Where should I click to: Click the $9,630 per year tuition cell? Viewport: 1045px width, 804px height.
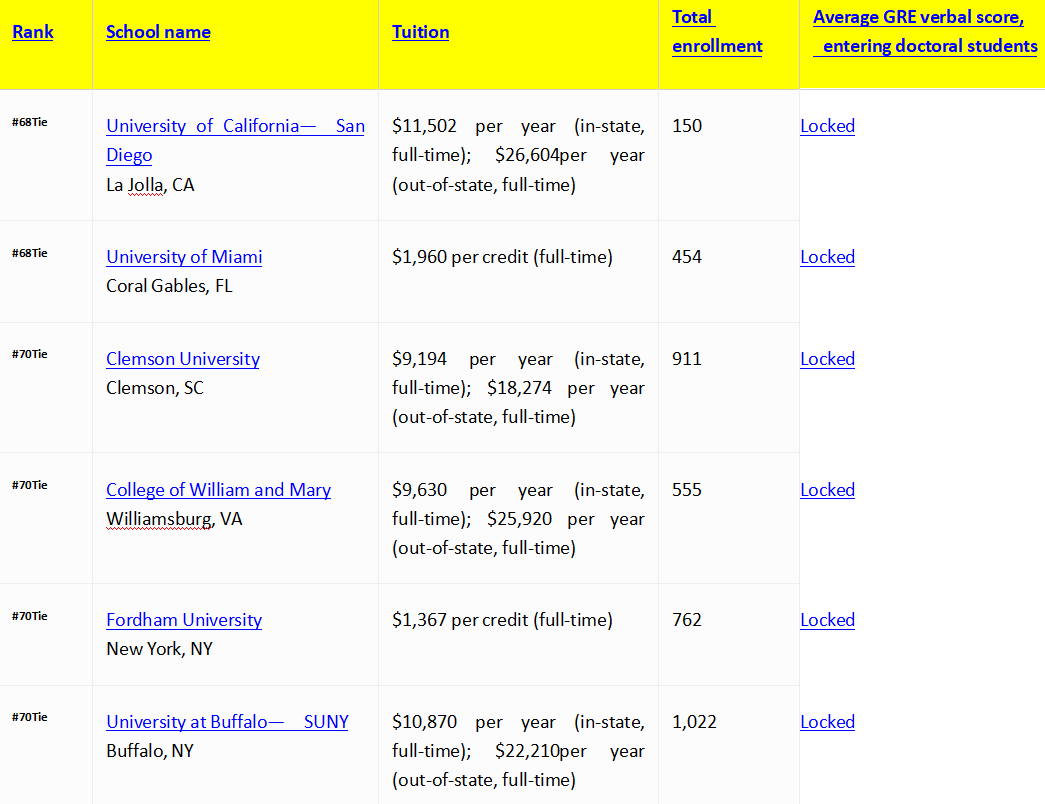pos(519,519)
